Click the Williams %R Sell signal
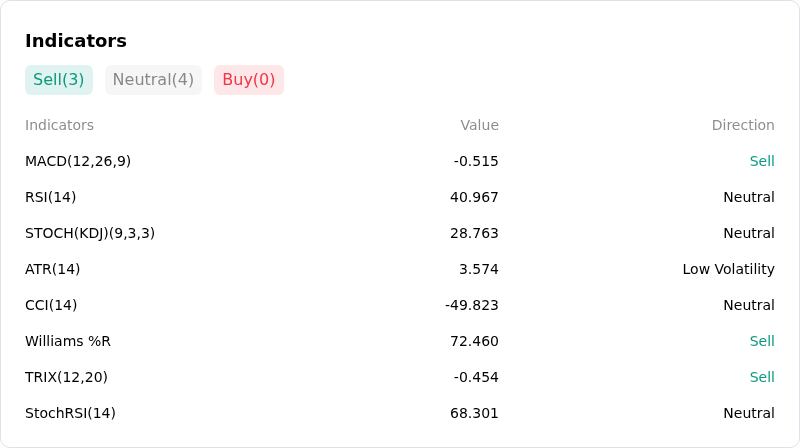This screenshot has height=448, width=800. point(762,341)
